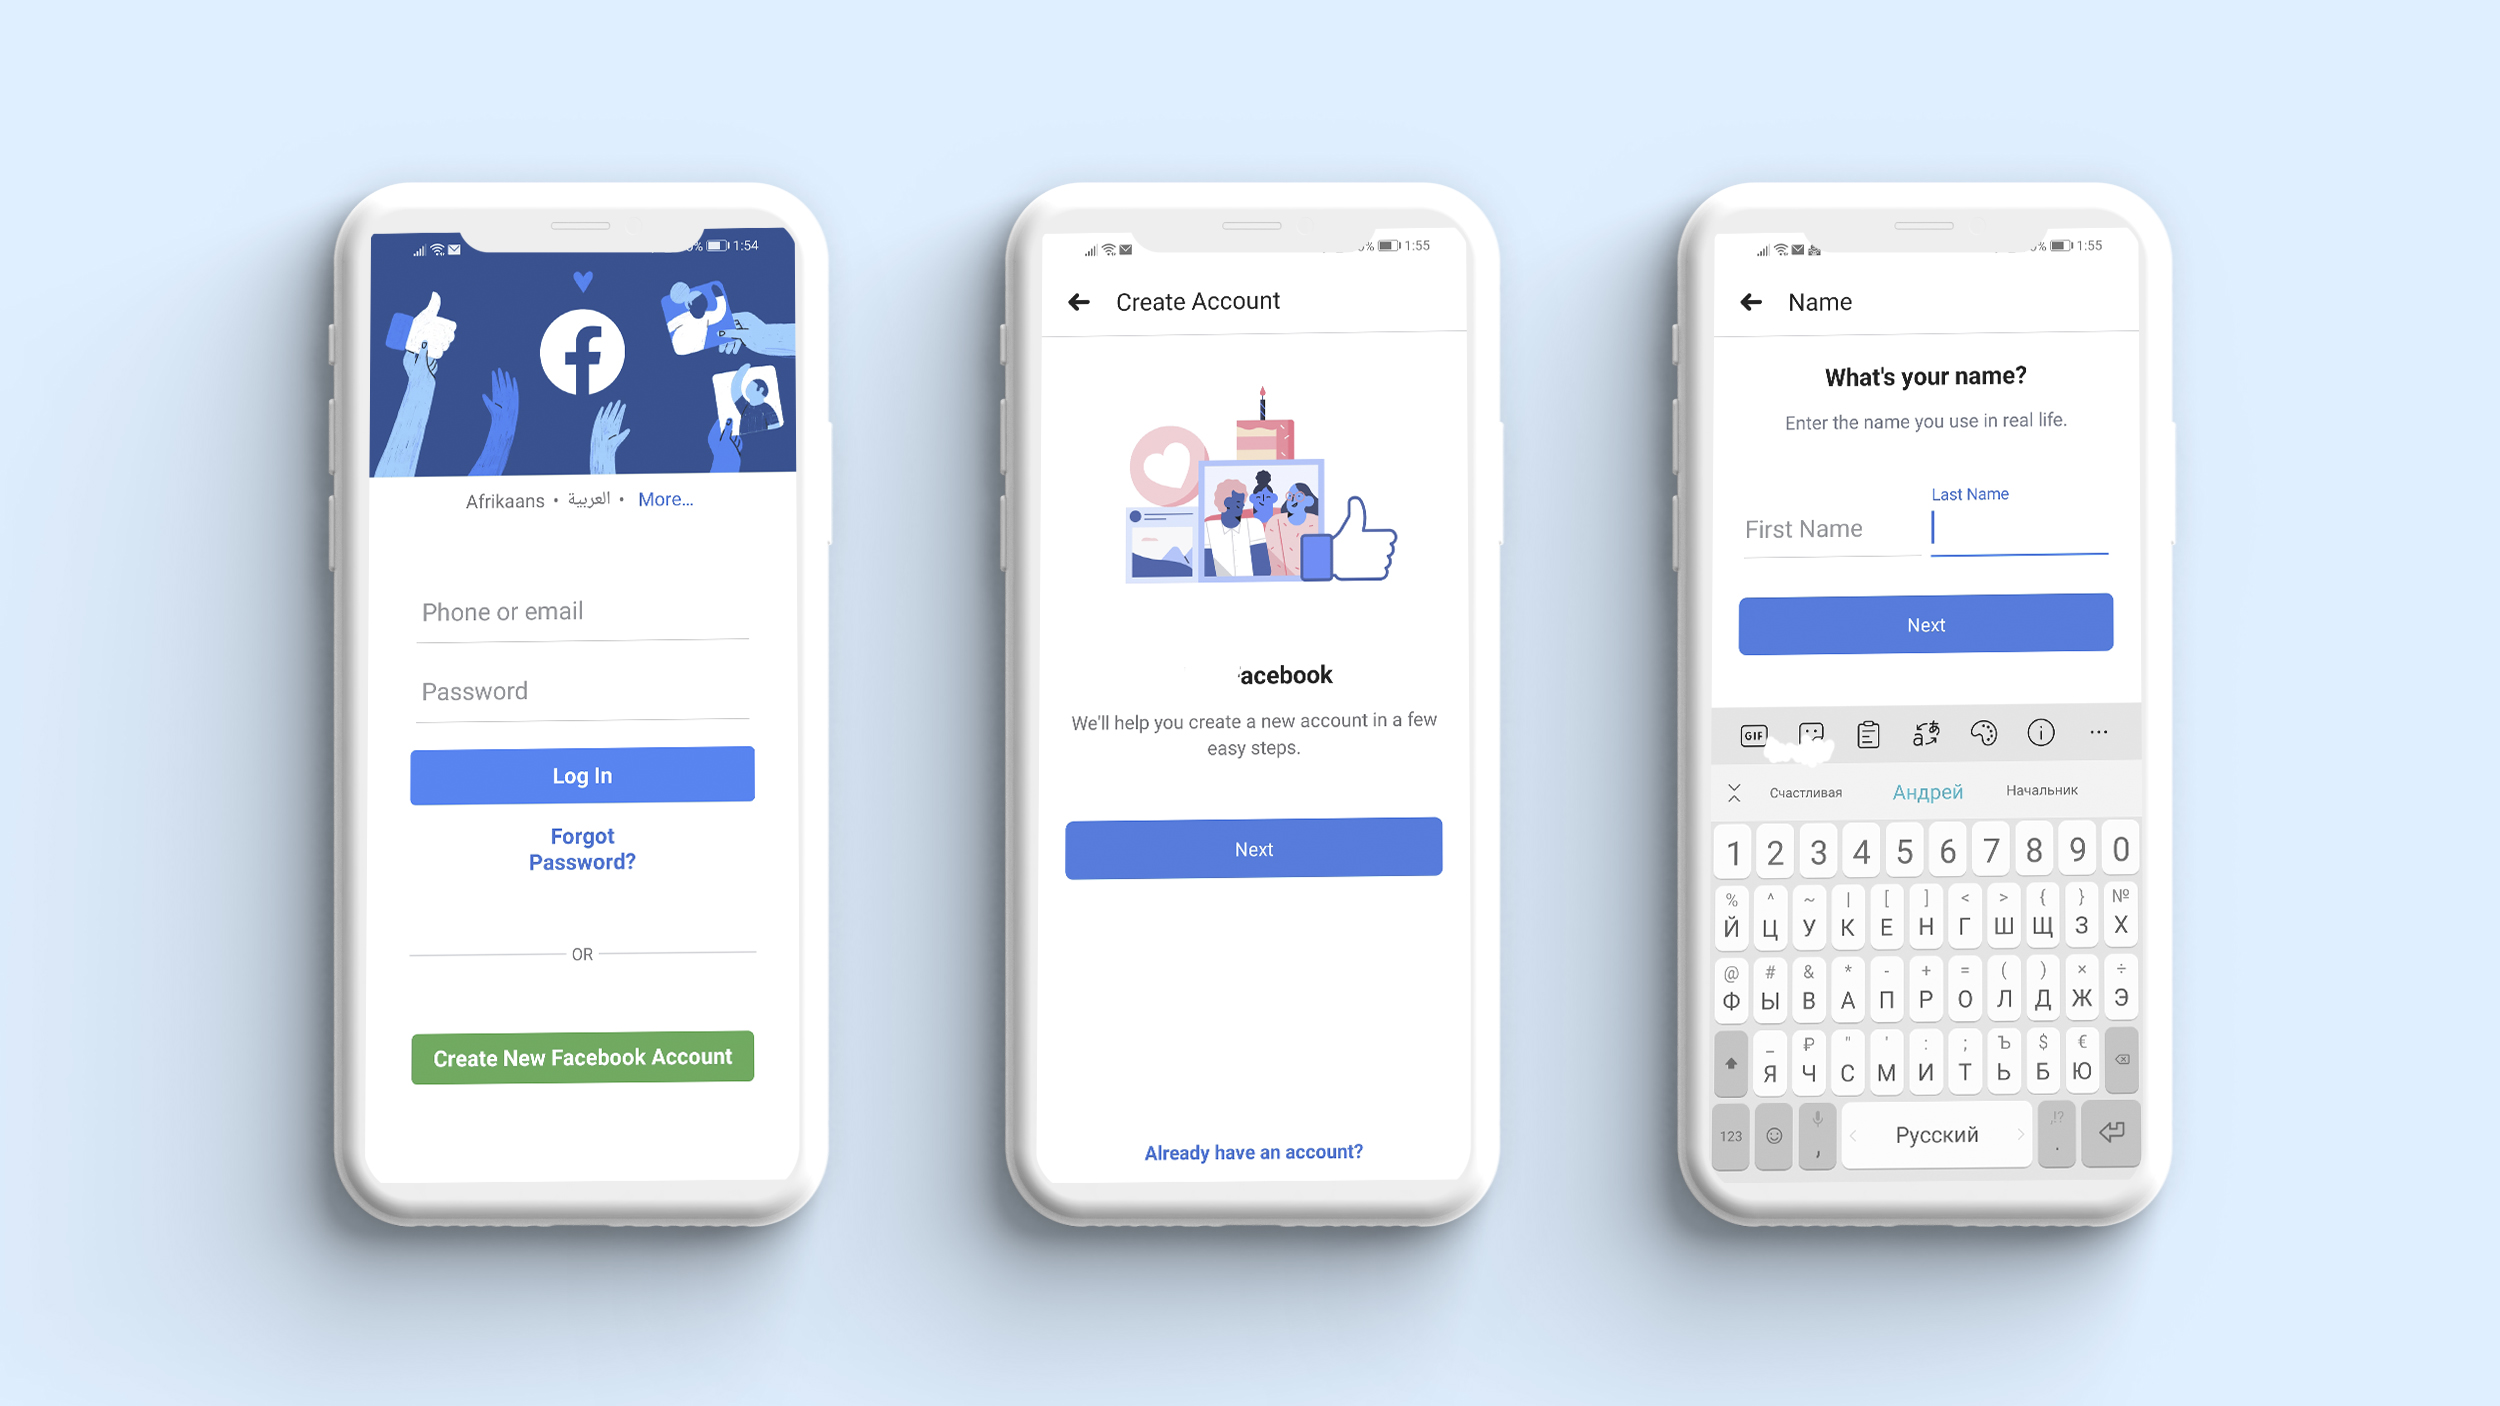The image size is (2500, 1406).
Task: Click Next button on Create Account screen
Action: (1253, 848)
